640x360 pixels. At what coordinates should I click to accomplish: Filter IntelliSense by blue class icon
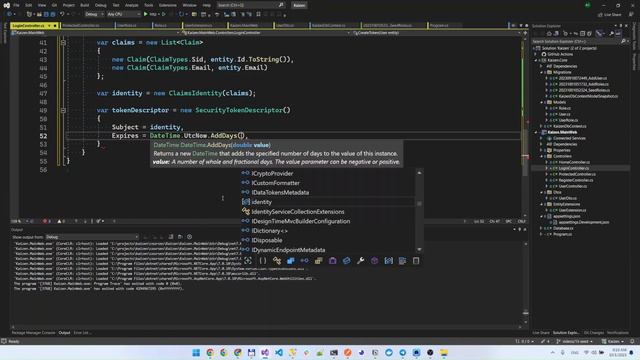point(291,260)
